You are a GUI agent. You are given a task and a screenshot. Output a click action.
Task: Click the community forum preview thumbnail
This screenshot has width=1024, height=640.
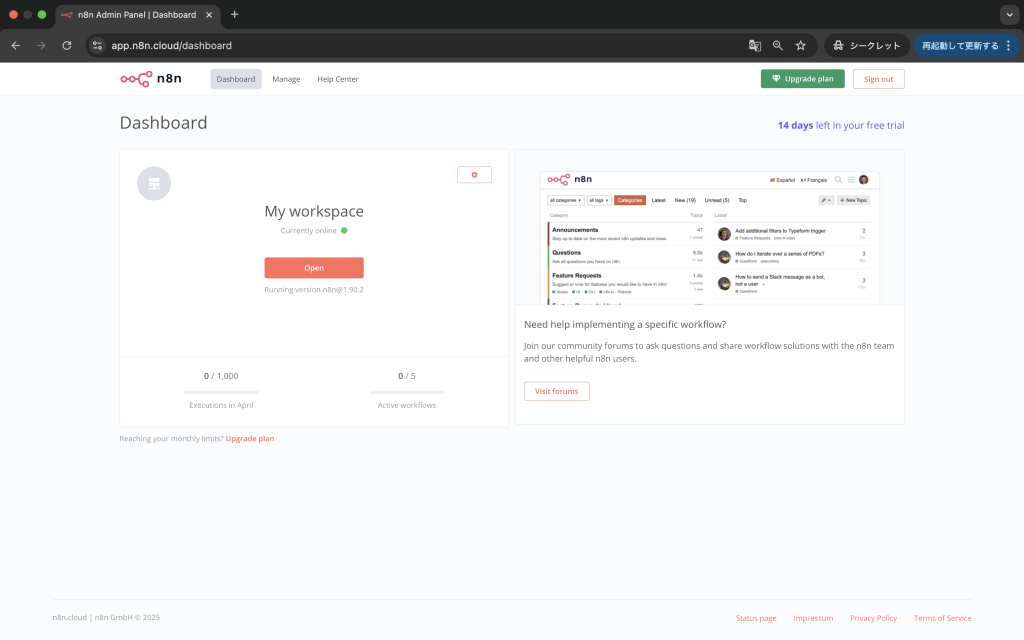[710, 237]
